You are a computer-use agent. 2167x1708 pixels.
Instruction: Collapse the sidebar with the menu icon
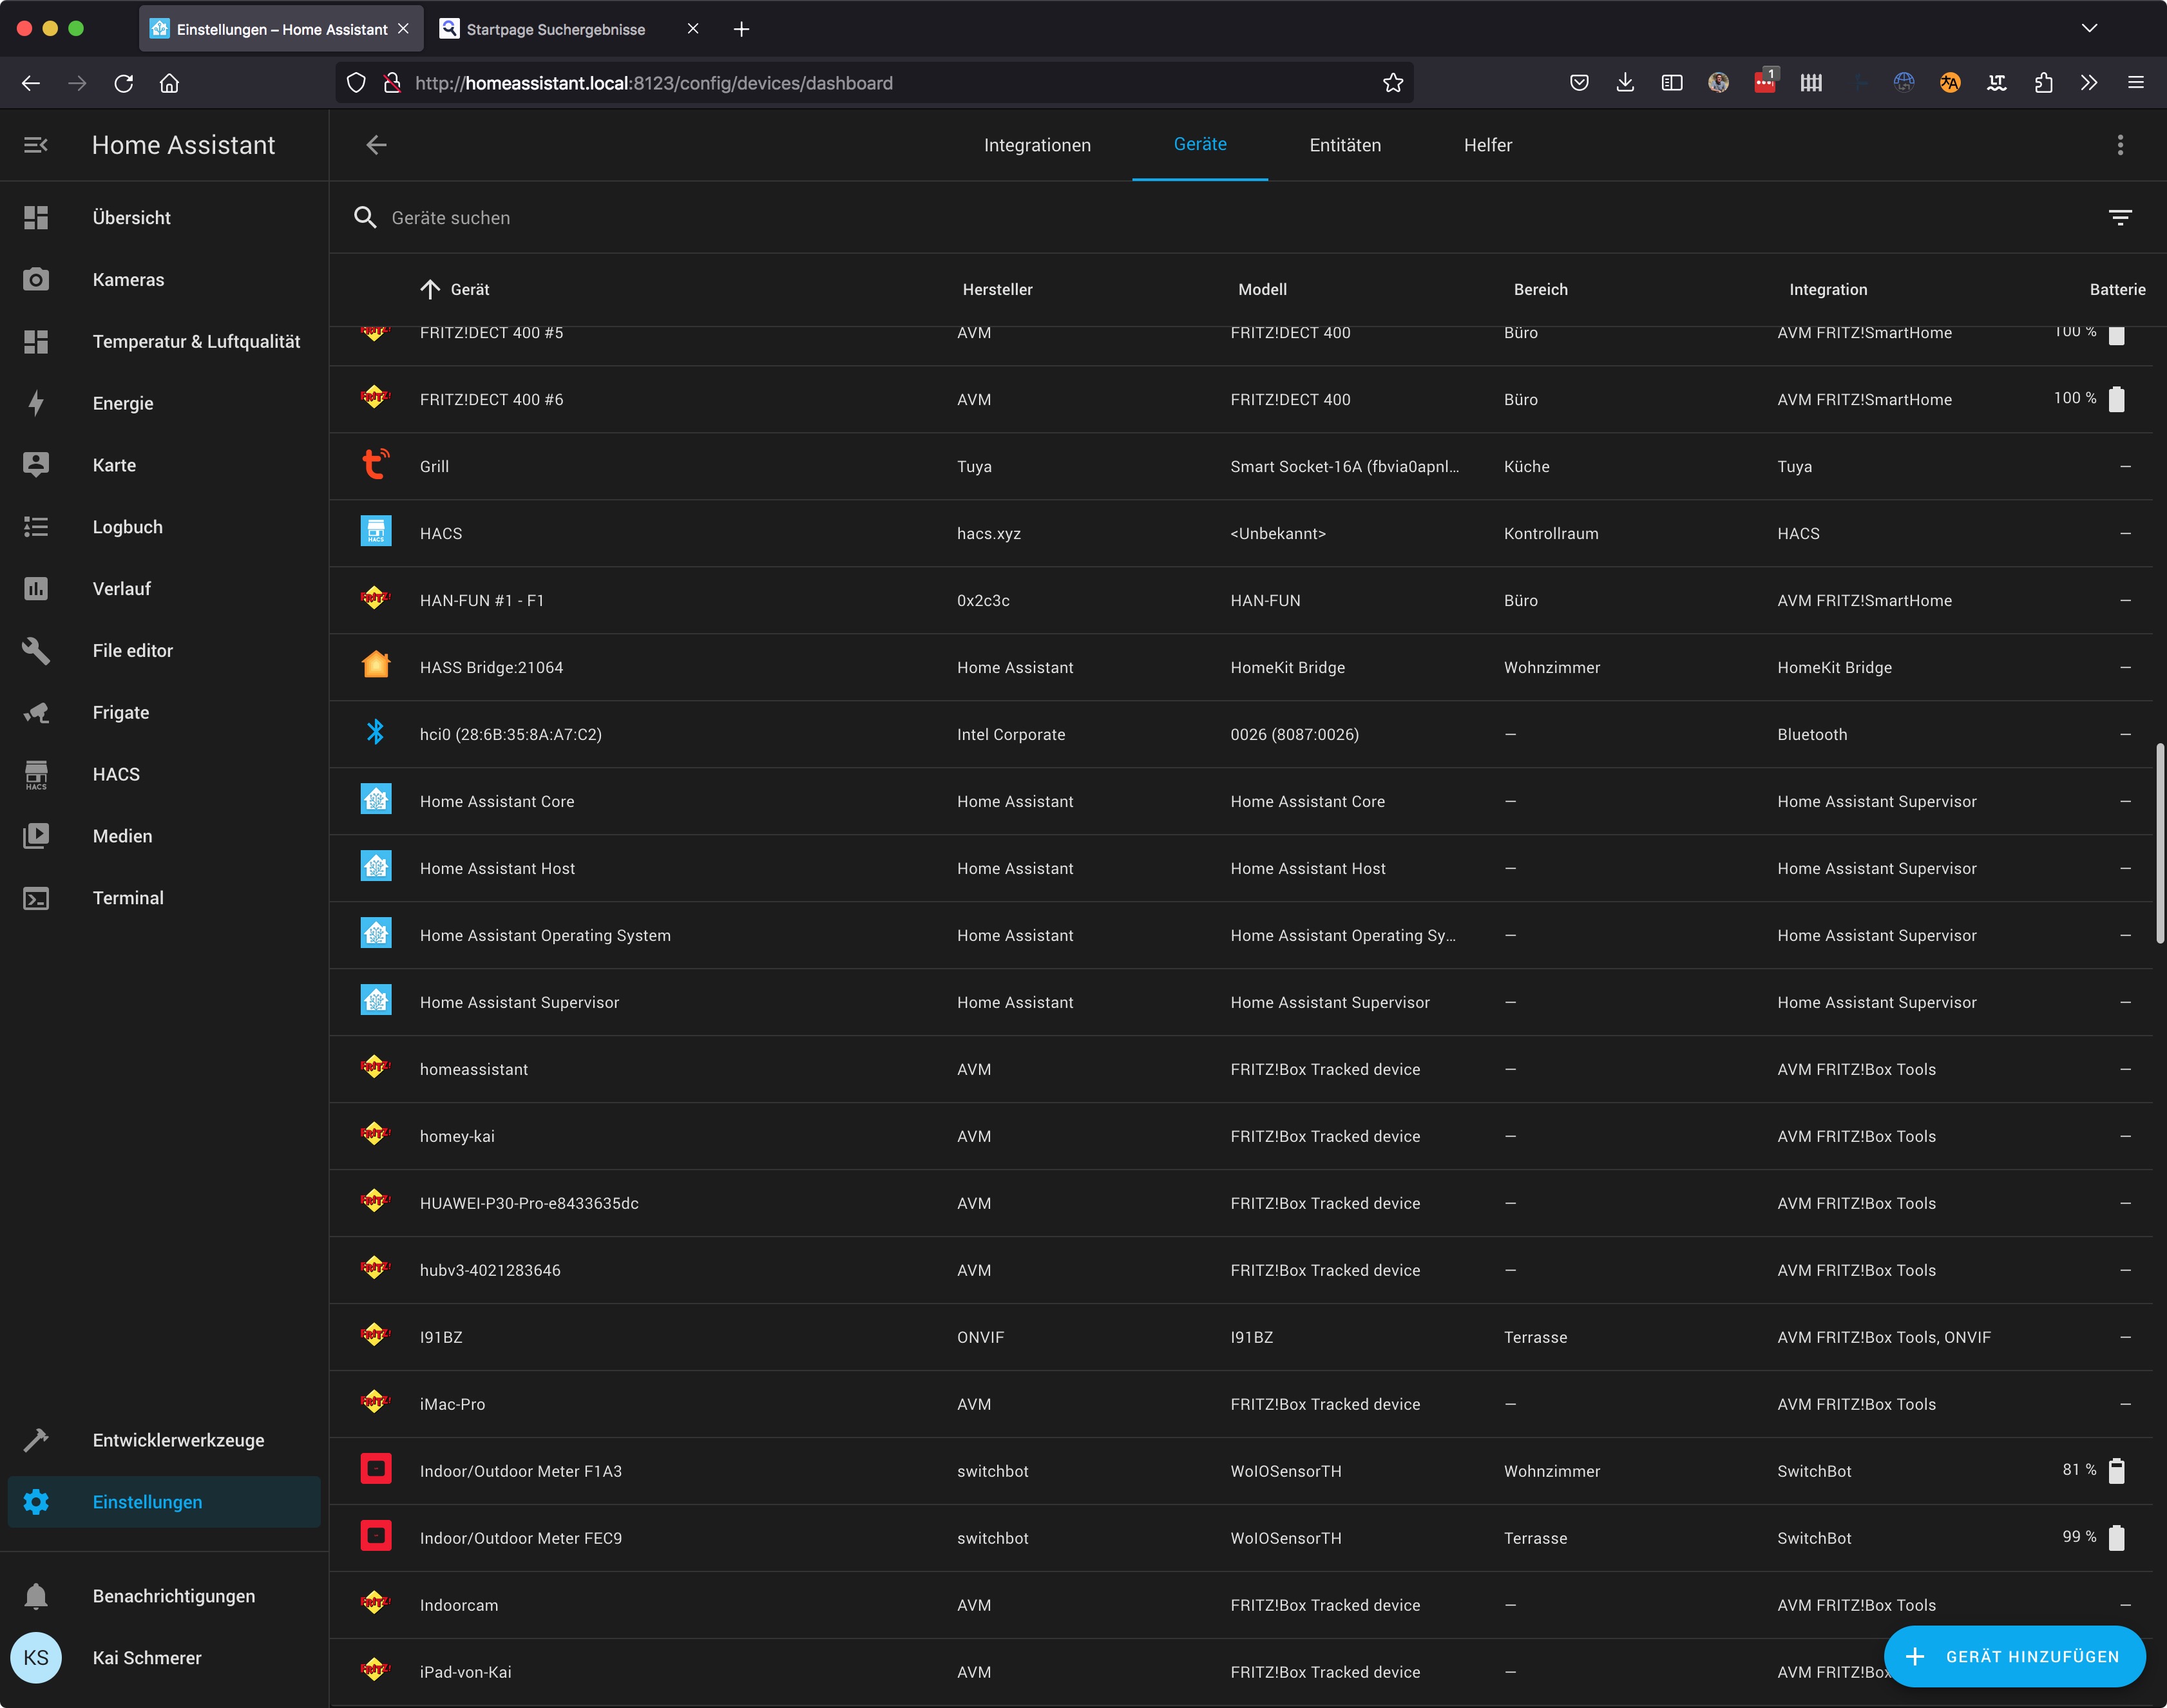pos(36,145)
